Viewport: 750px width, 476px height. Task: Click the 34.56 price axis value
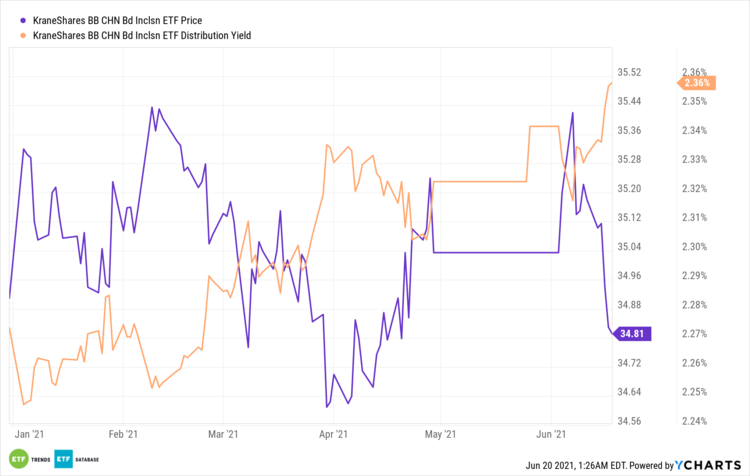click(631, 421)
